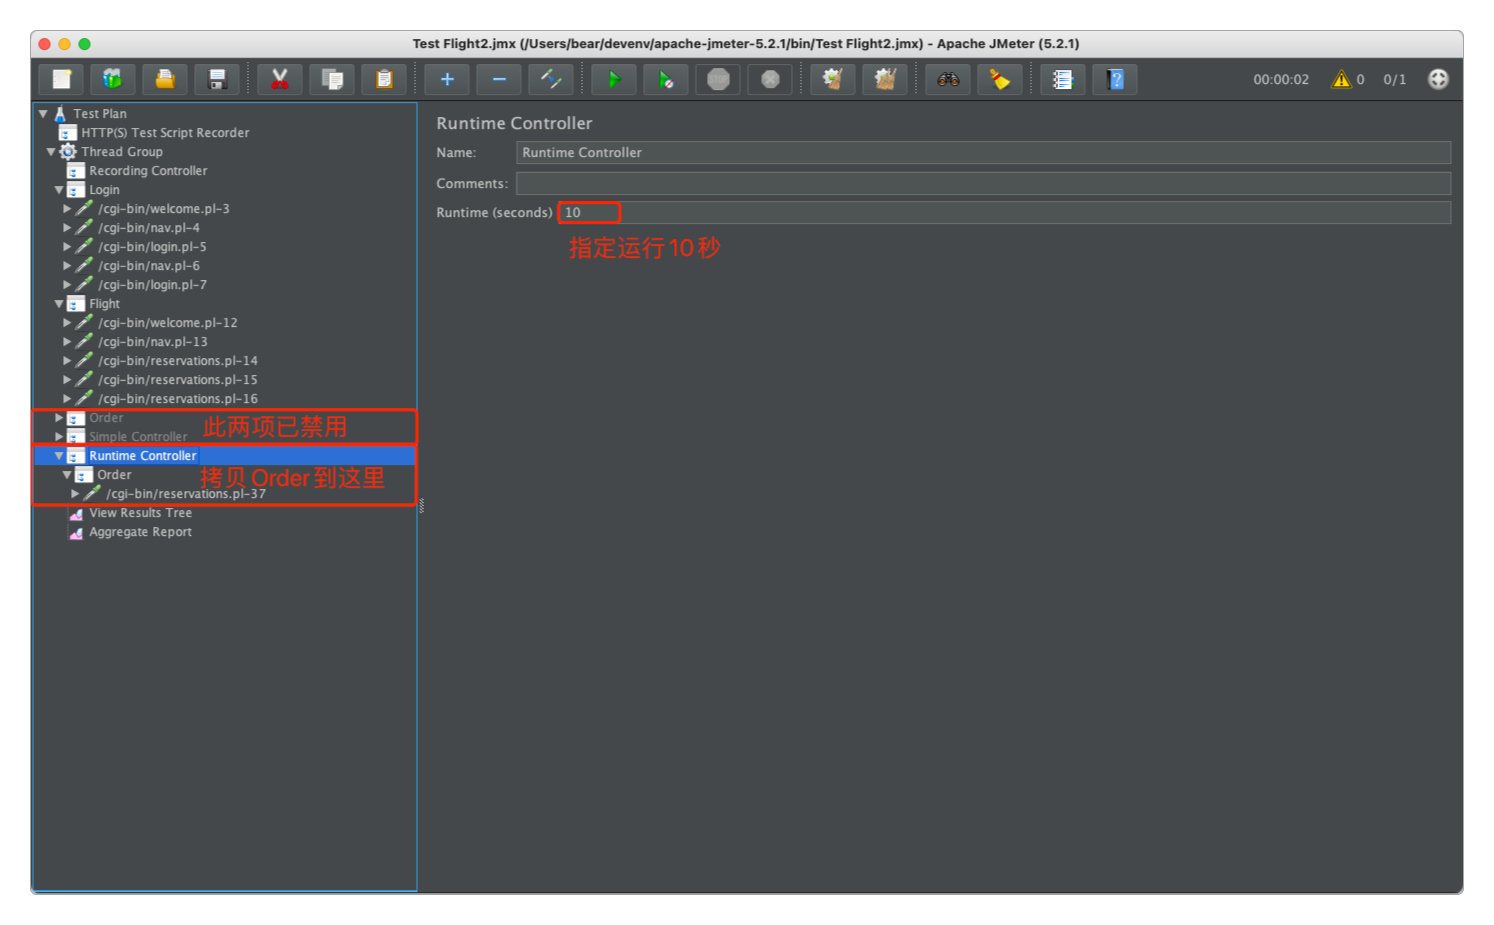Viewport: 1494px width, 925px height.
Task: Click the Clear All results icon
Action: click(885, 79)
